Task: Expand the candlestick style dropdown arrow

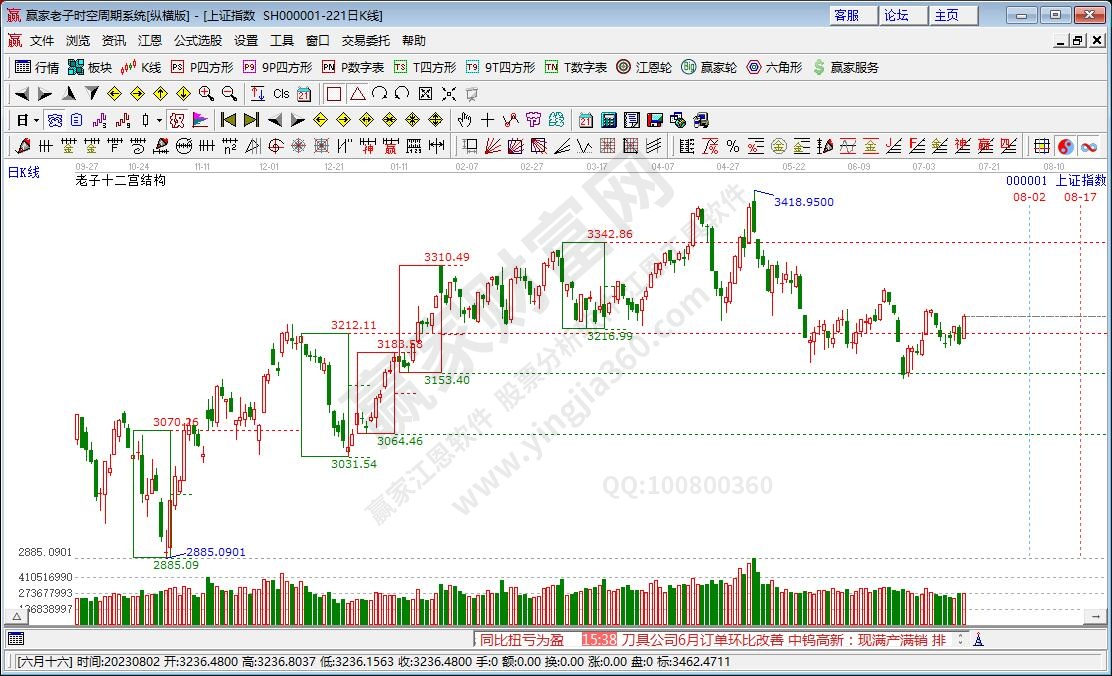Action: pyautogui.click(x=159, y=120)
